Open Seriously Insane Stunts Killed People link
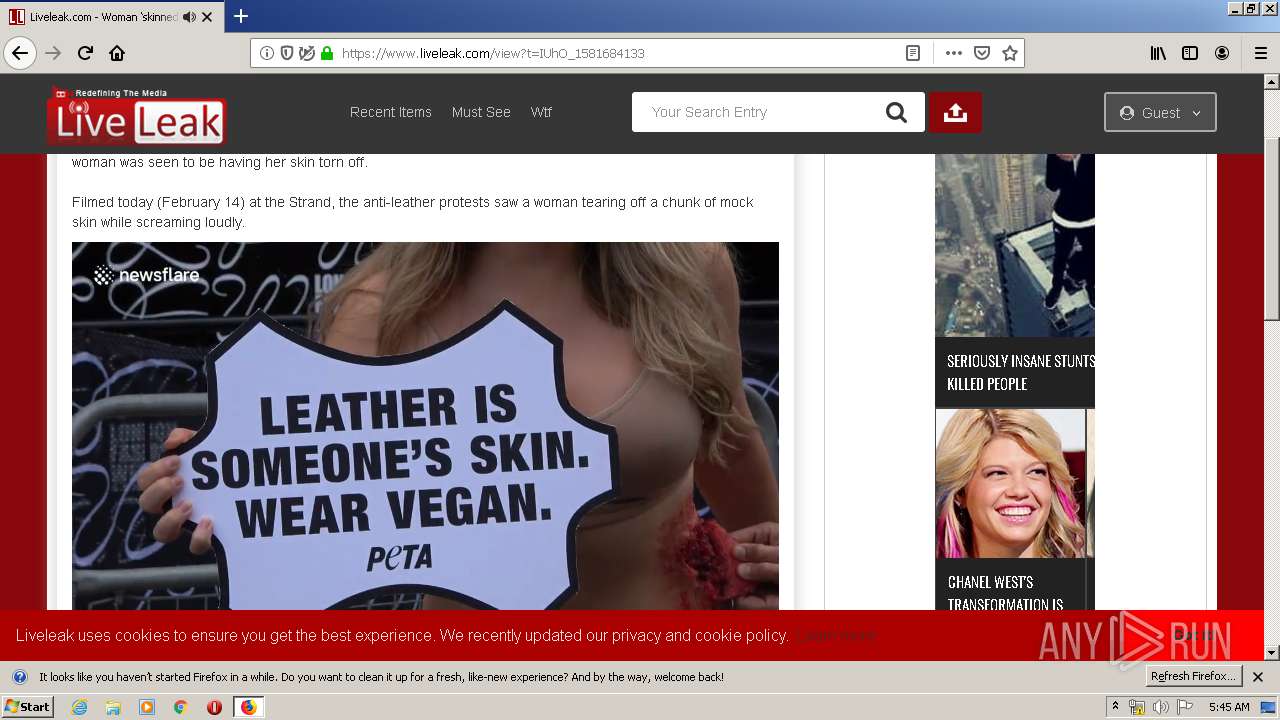 tap(1021, 372)
